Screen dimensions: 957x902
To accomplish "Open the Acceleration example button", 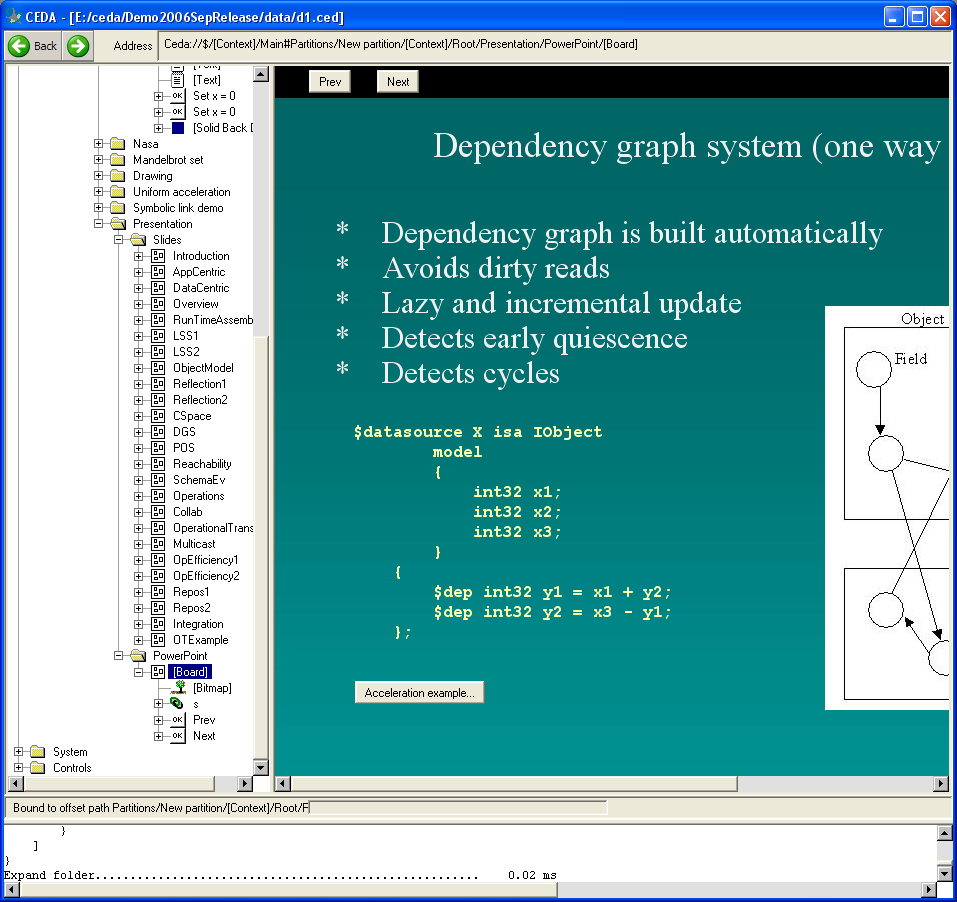I will (x=419, y=693).
